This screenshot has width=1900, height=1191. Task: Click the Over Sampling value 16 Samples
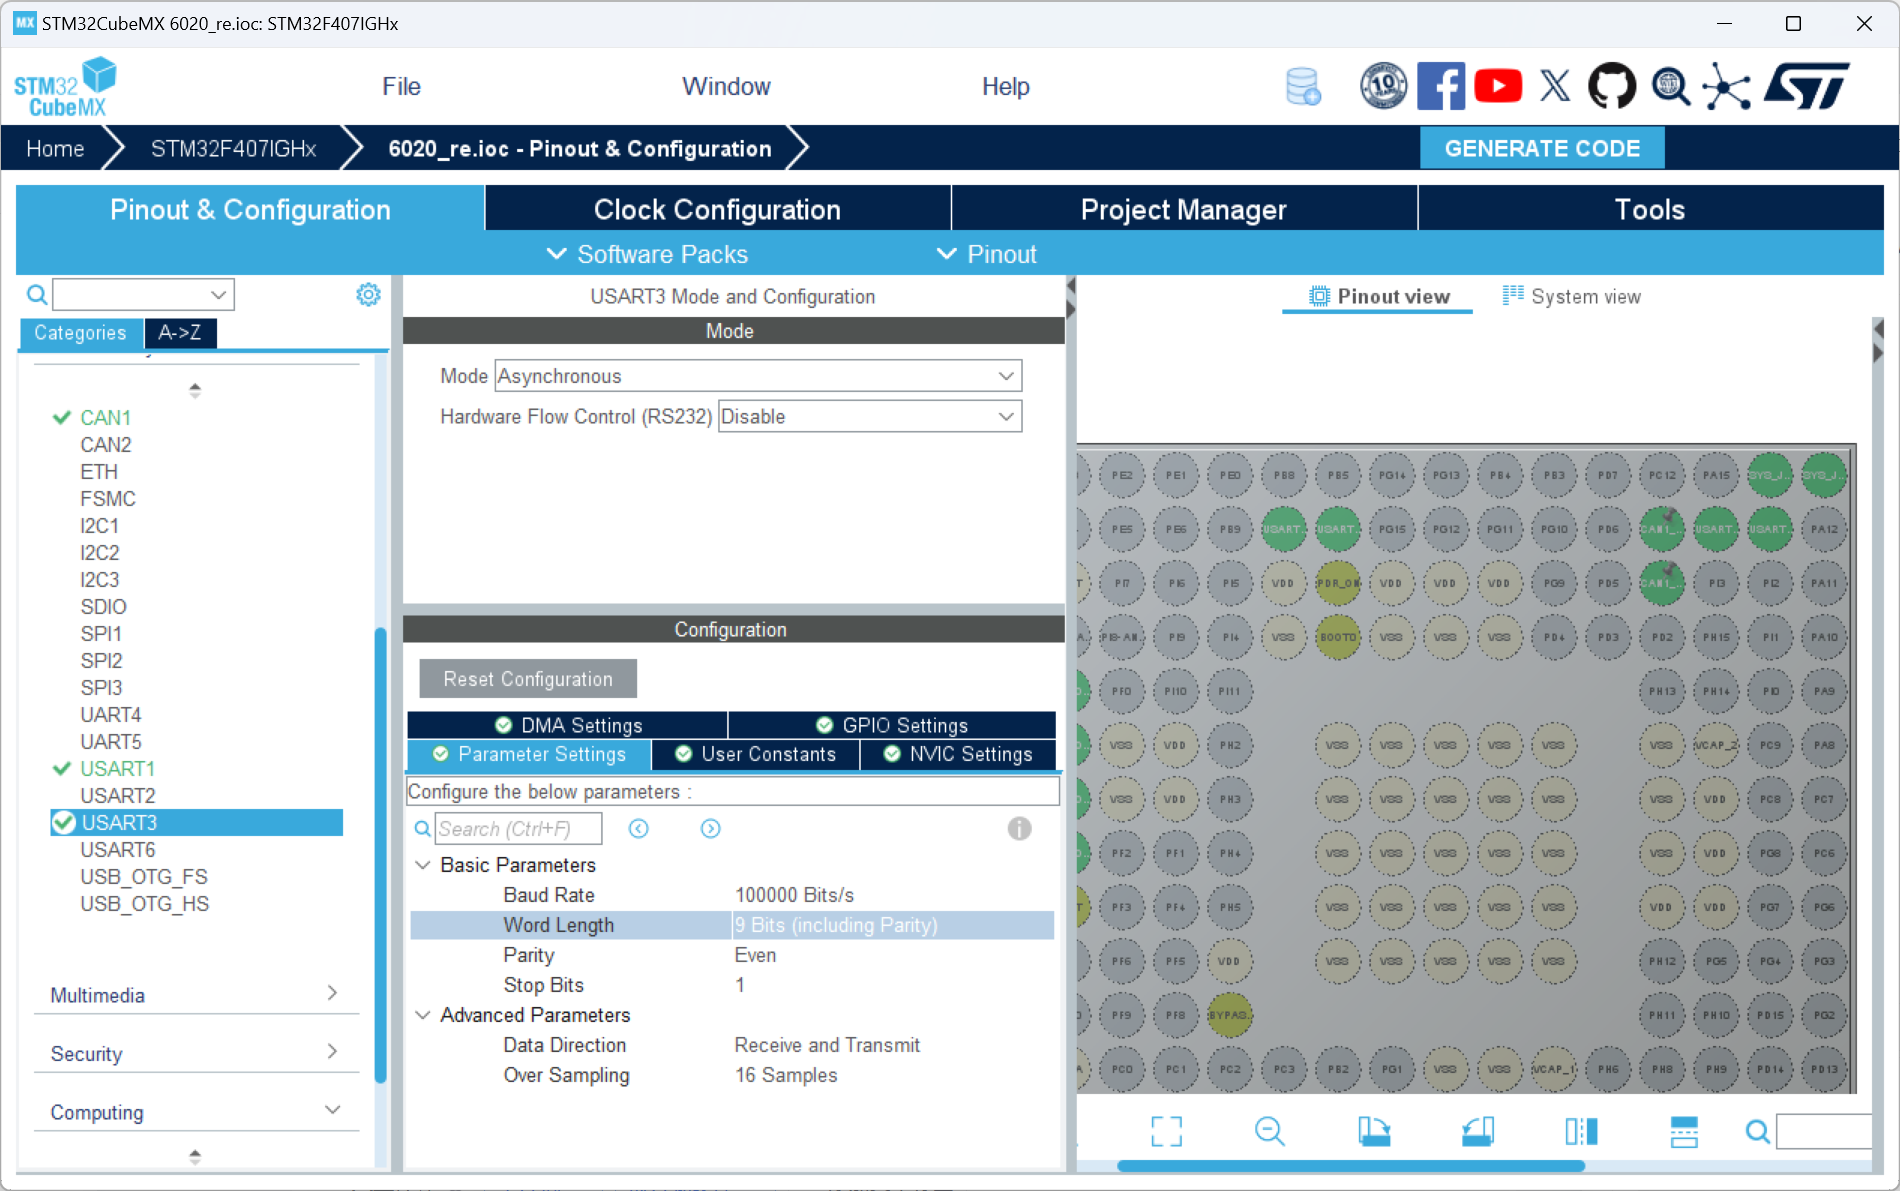pos(786,1075)
